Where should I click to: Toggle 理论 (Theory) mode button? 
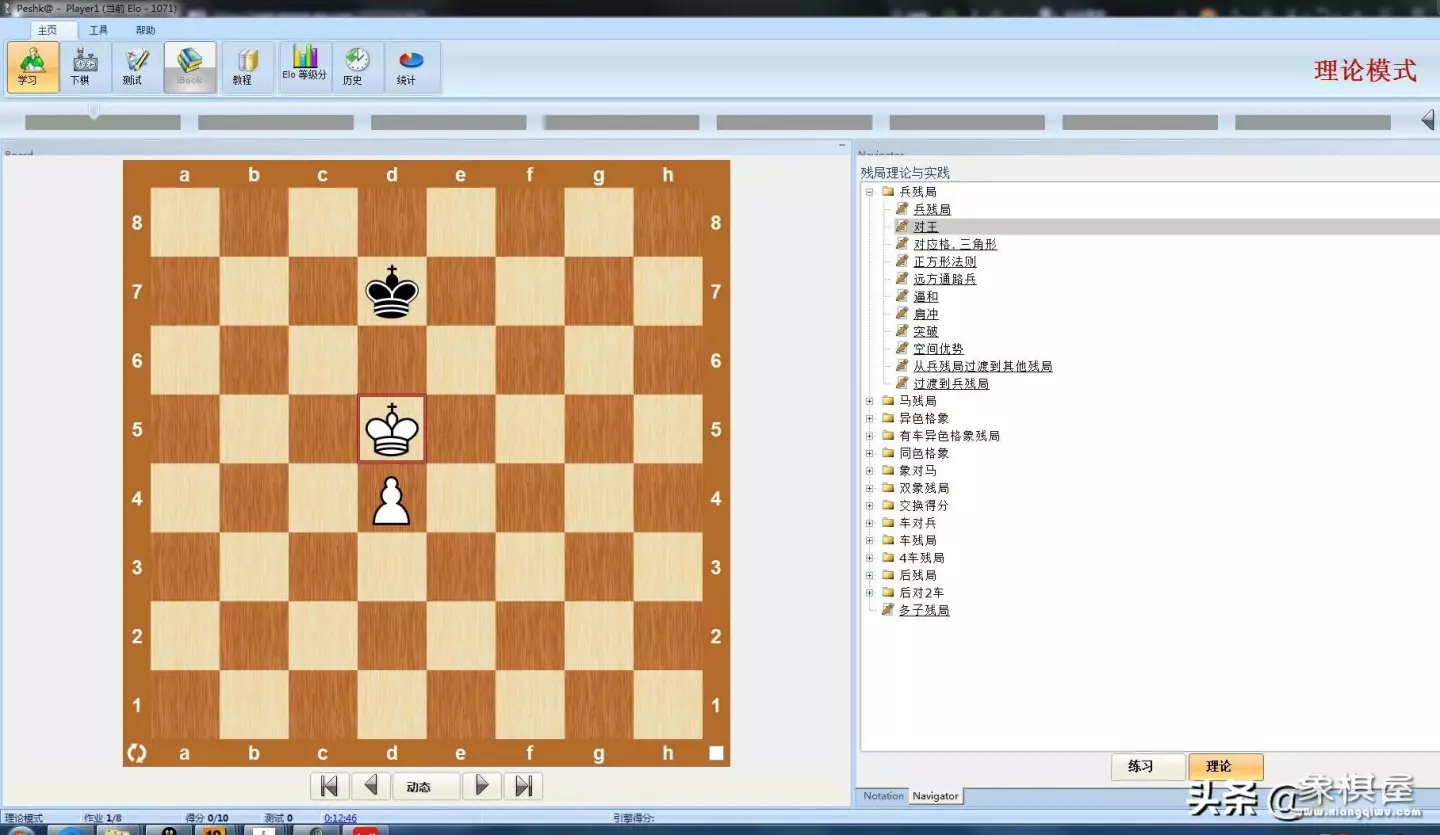[x=1225, y=766]
